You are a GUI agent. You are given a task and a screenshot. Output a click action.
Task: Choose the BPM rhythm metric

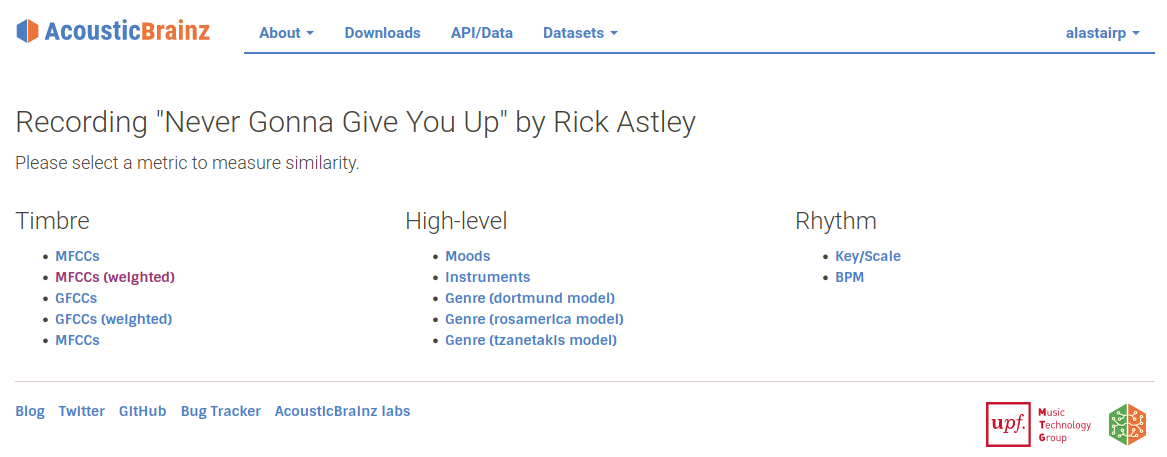[x=849, y=277]
